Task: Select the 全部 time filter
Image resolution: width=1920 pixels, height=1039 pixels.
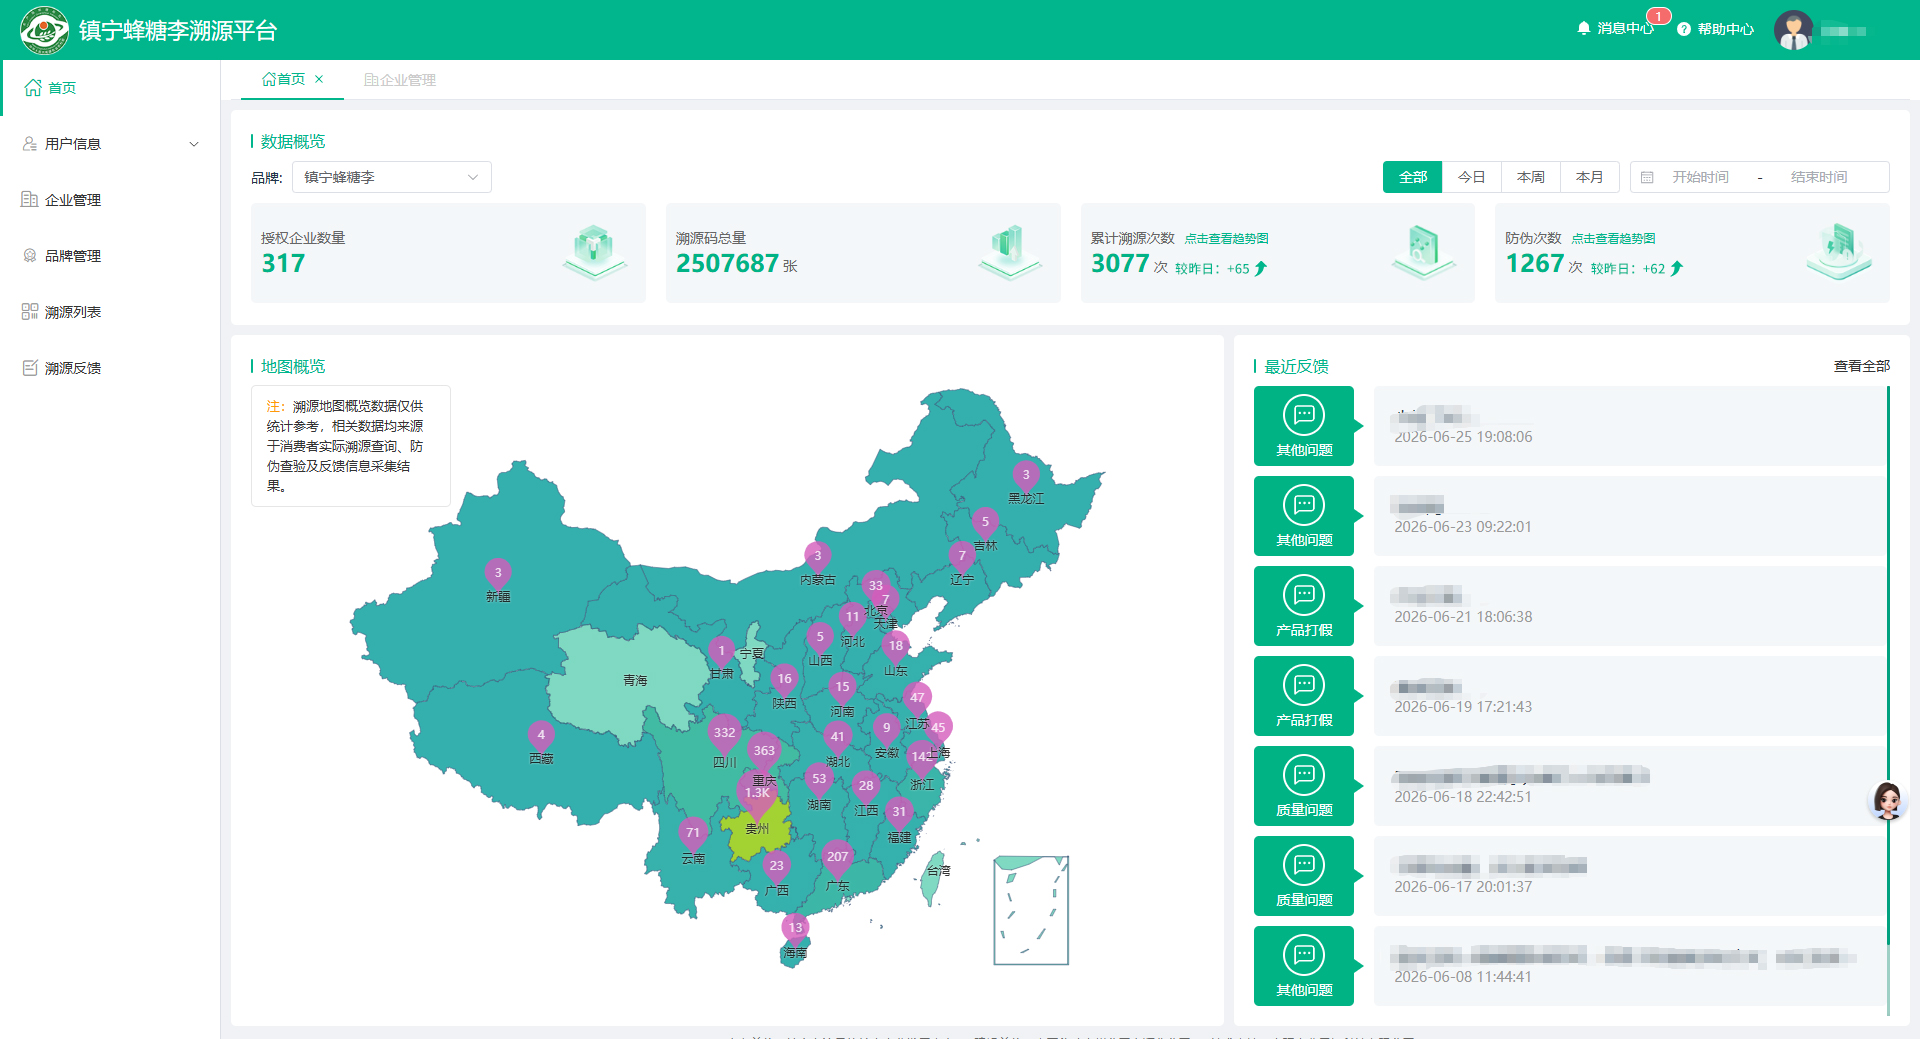Action: point(1413,177)
